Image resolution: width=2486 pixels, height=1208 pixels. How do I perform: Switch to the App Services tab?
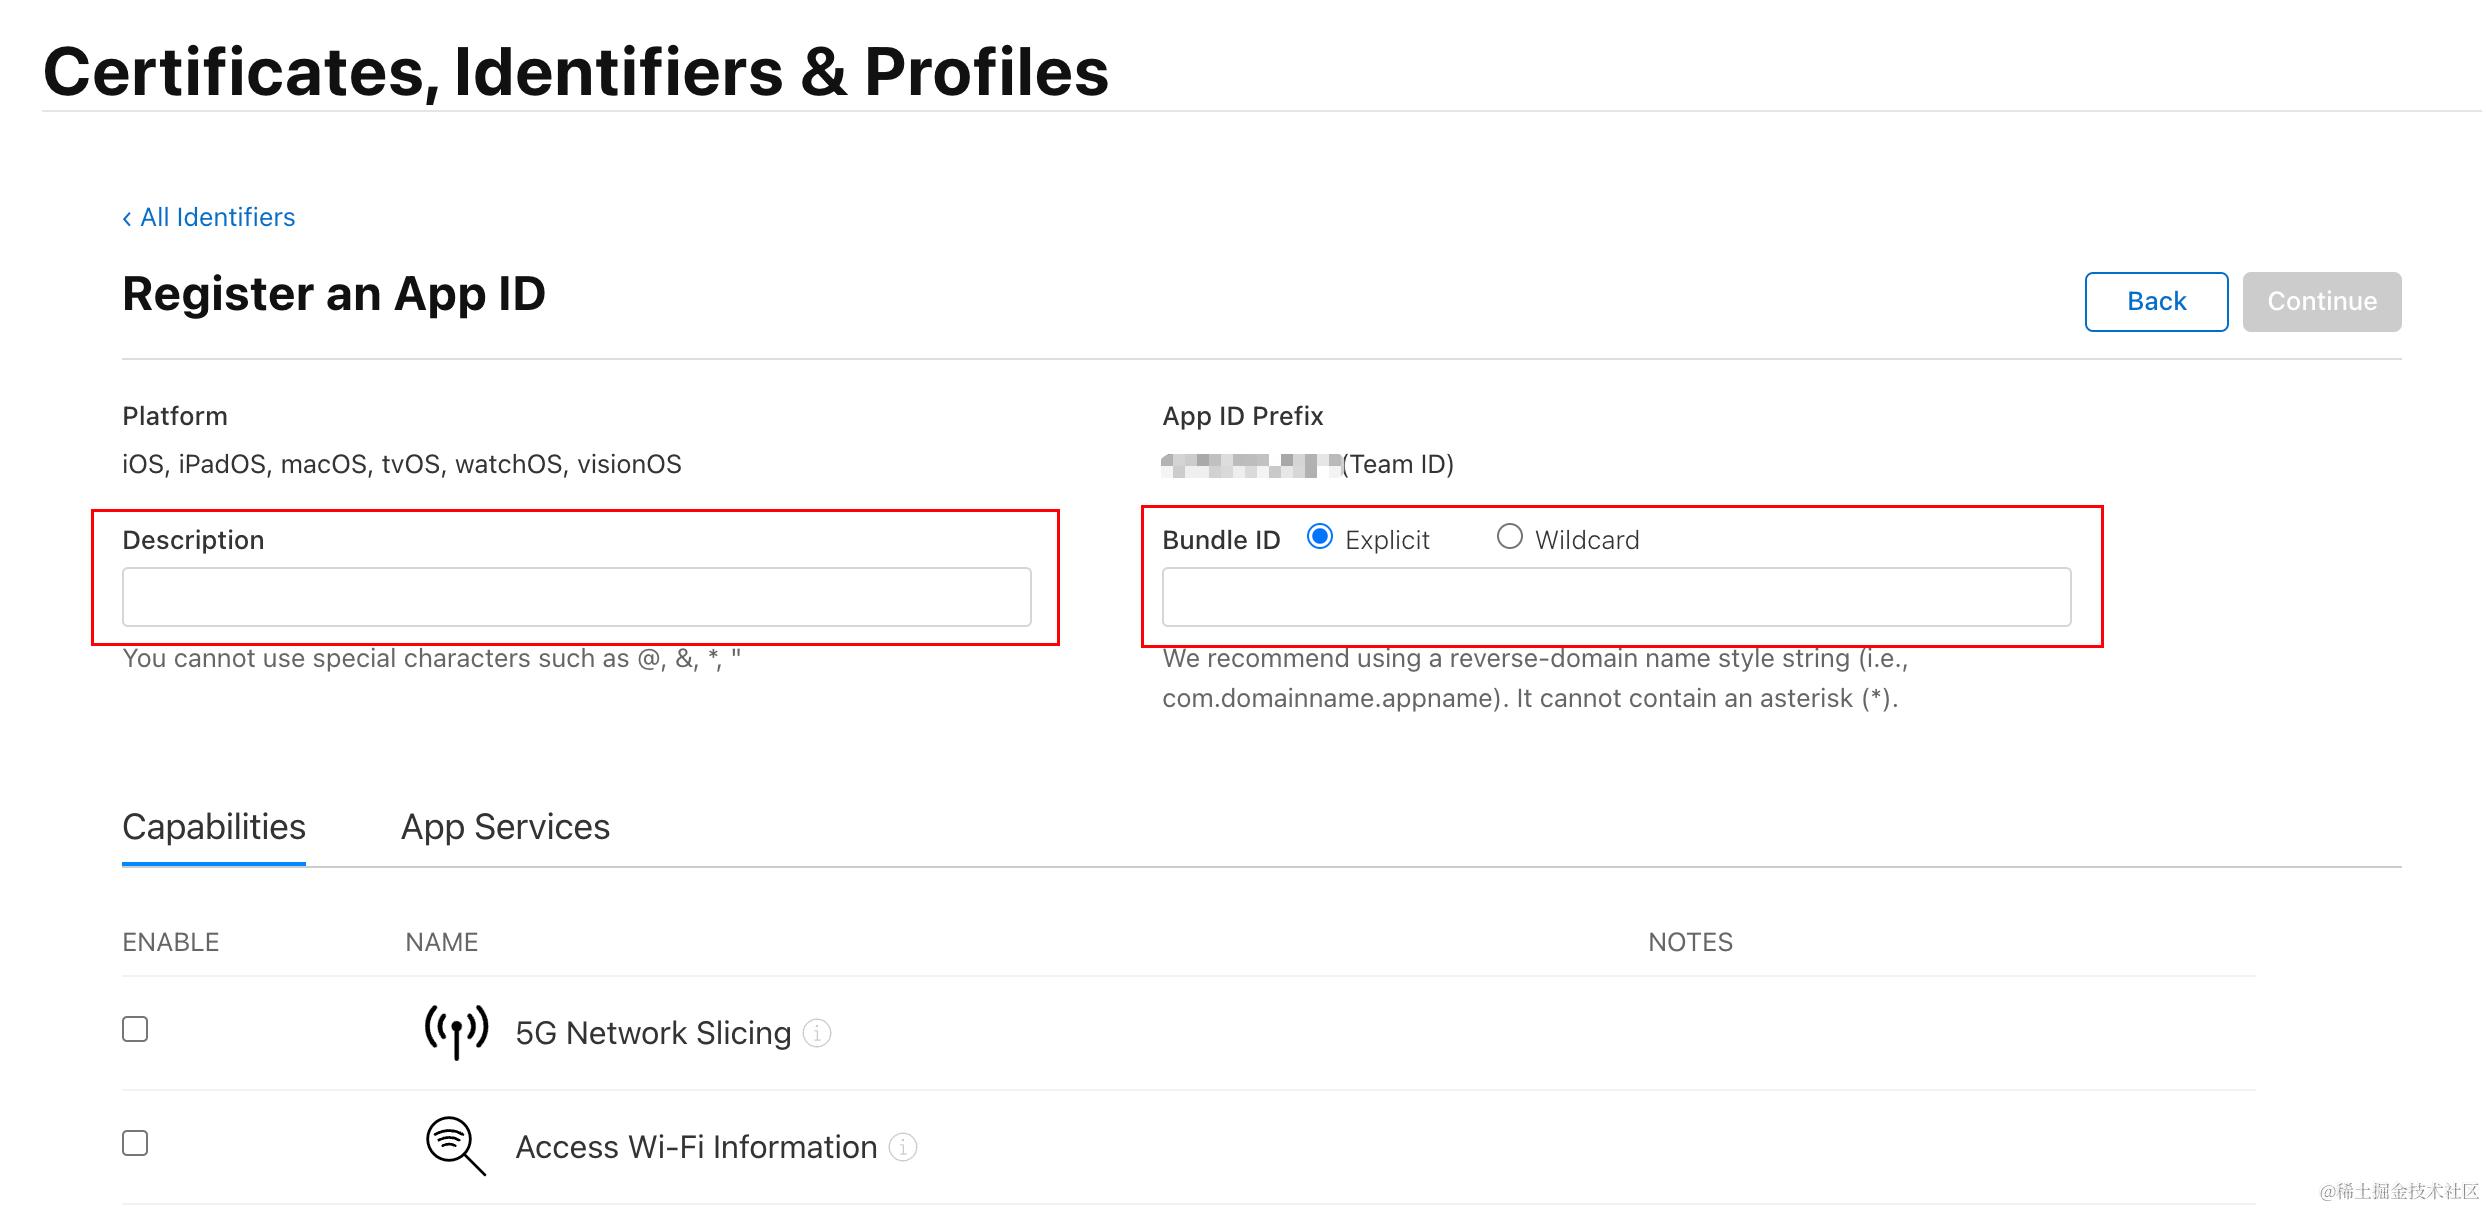pyautogui.click(x=505, y=827)
